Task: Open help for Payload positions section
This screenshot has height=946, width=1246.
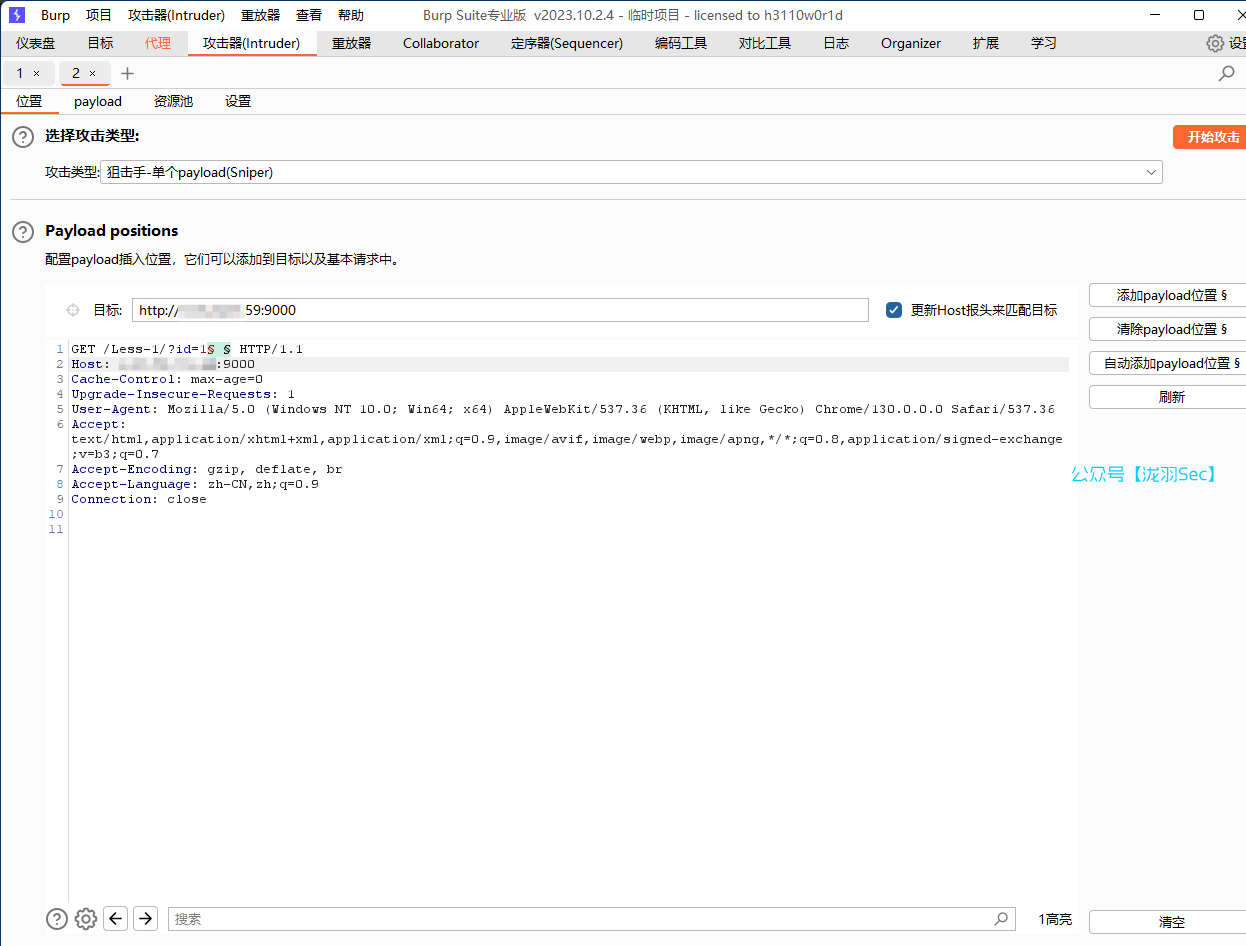Action: 22,232
